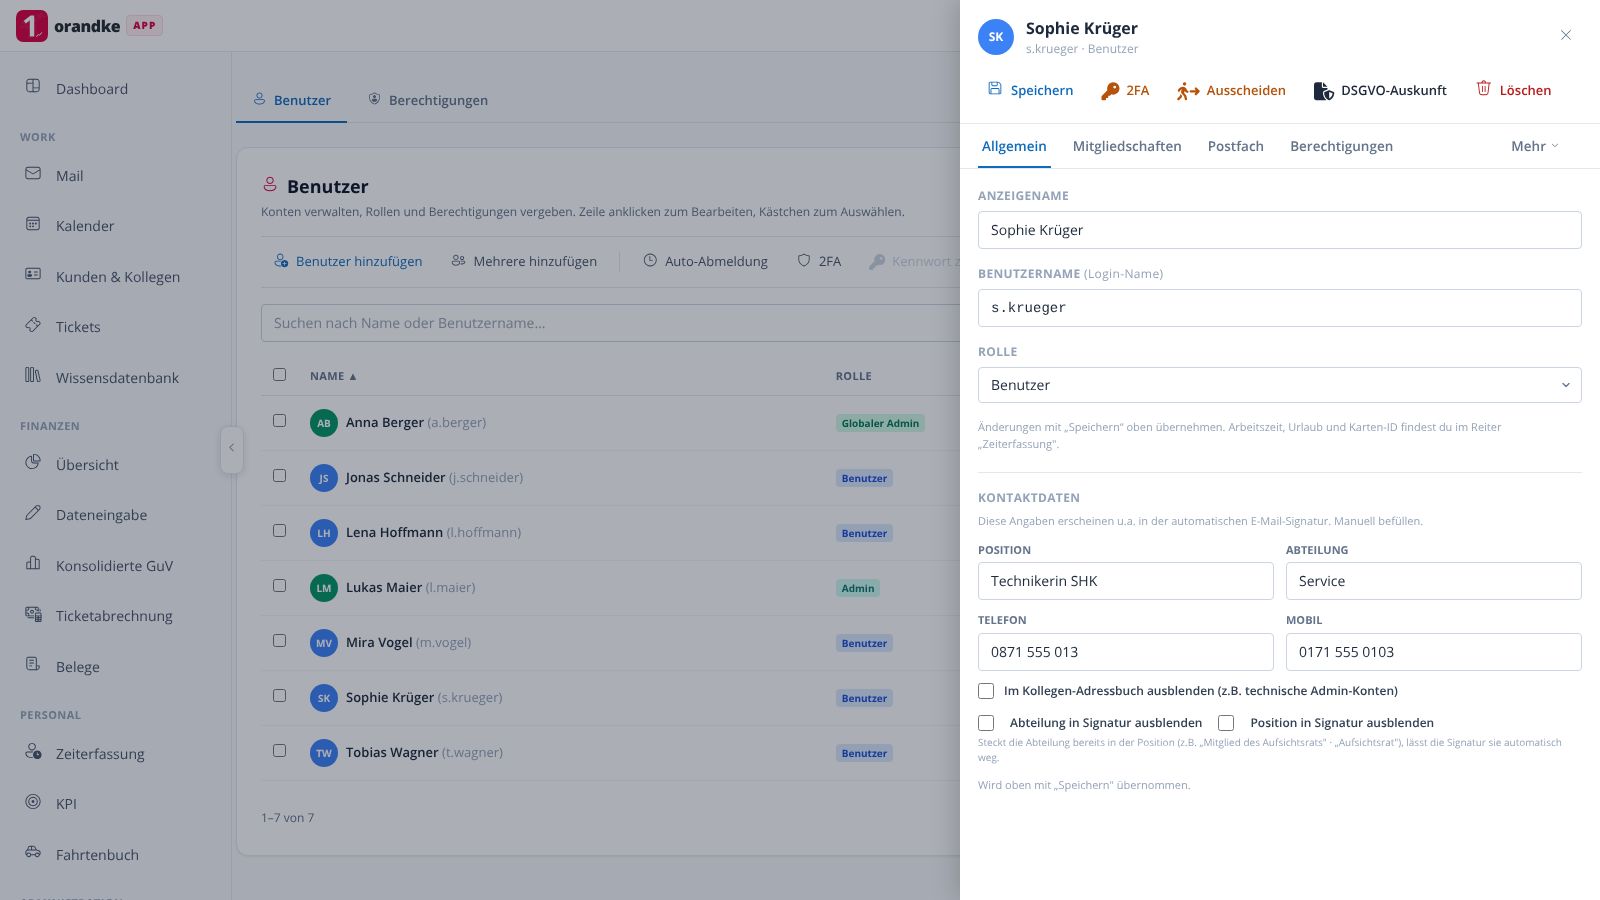Check Abteilung in Signatur ausblenden

(x=986, y=723)
